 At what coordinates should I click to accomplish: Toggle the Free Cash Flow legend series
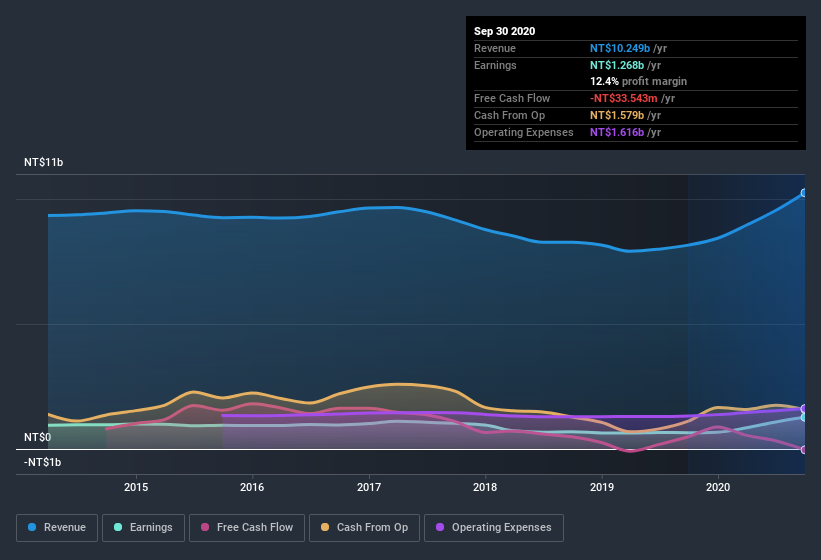pos(247,528)
